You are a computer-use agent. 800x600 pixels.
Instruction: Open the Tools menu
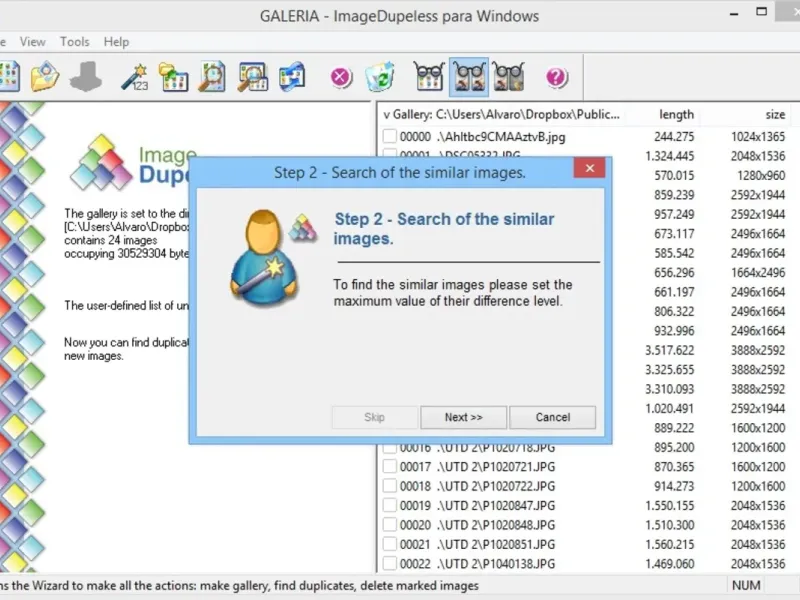tap(74, 42)
